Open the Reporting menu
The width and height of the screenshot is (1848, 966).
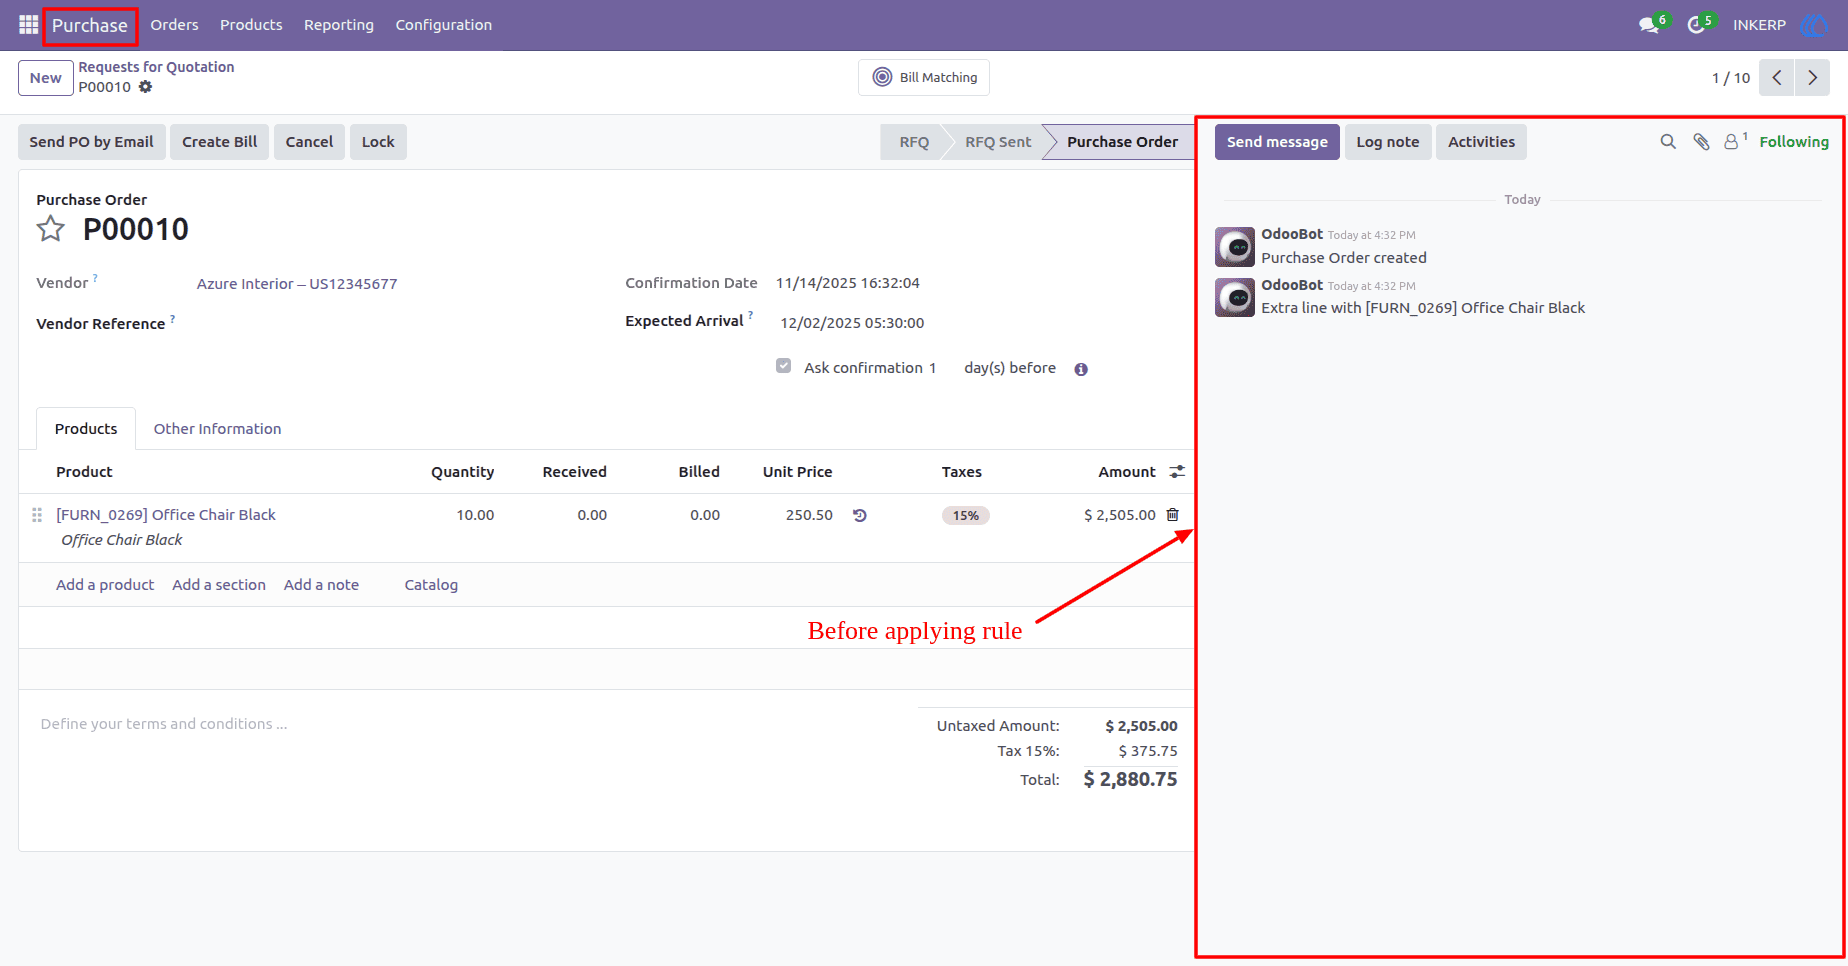339,25
